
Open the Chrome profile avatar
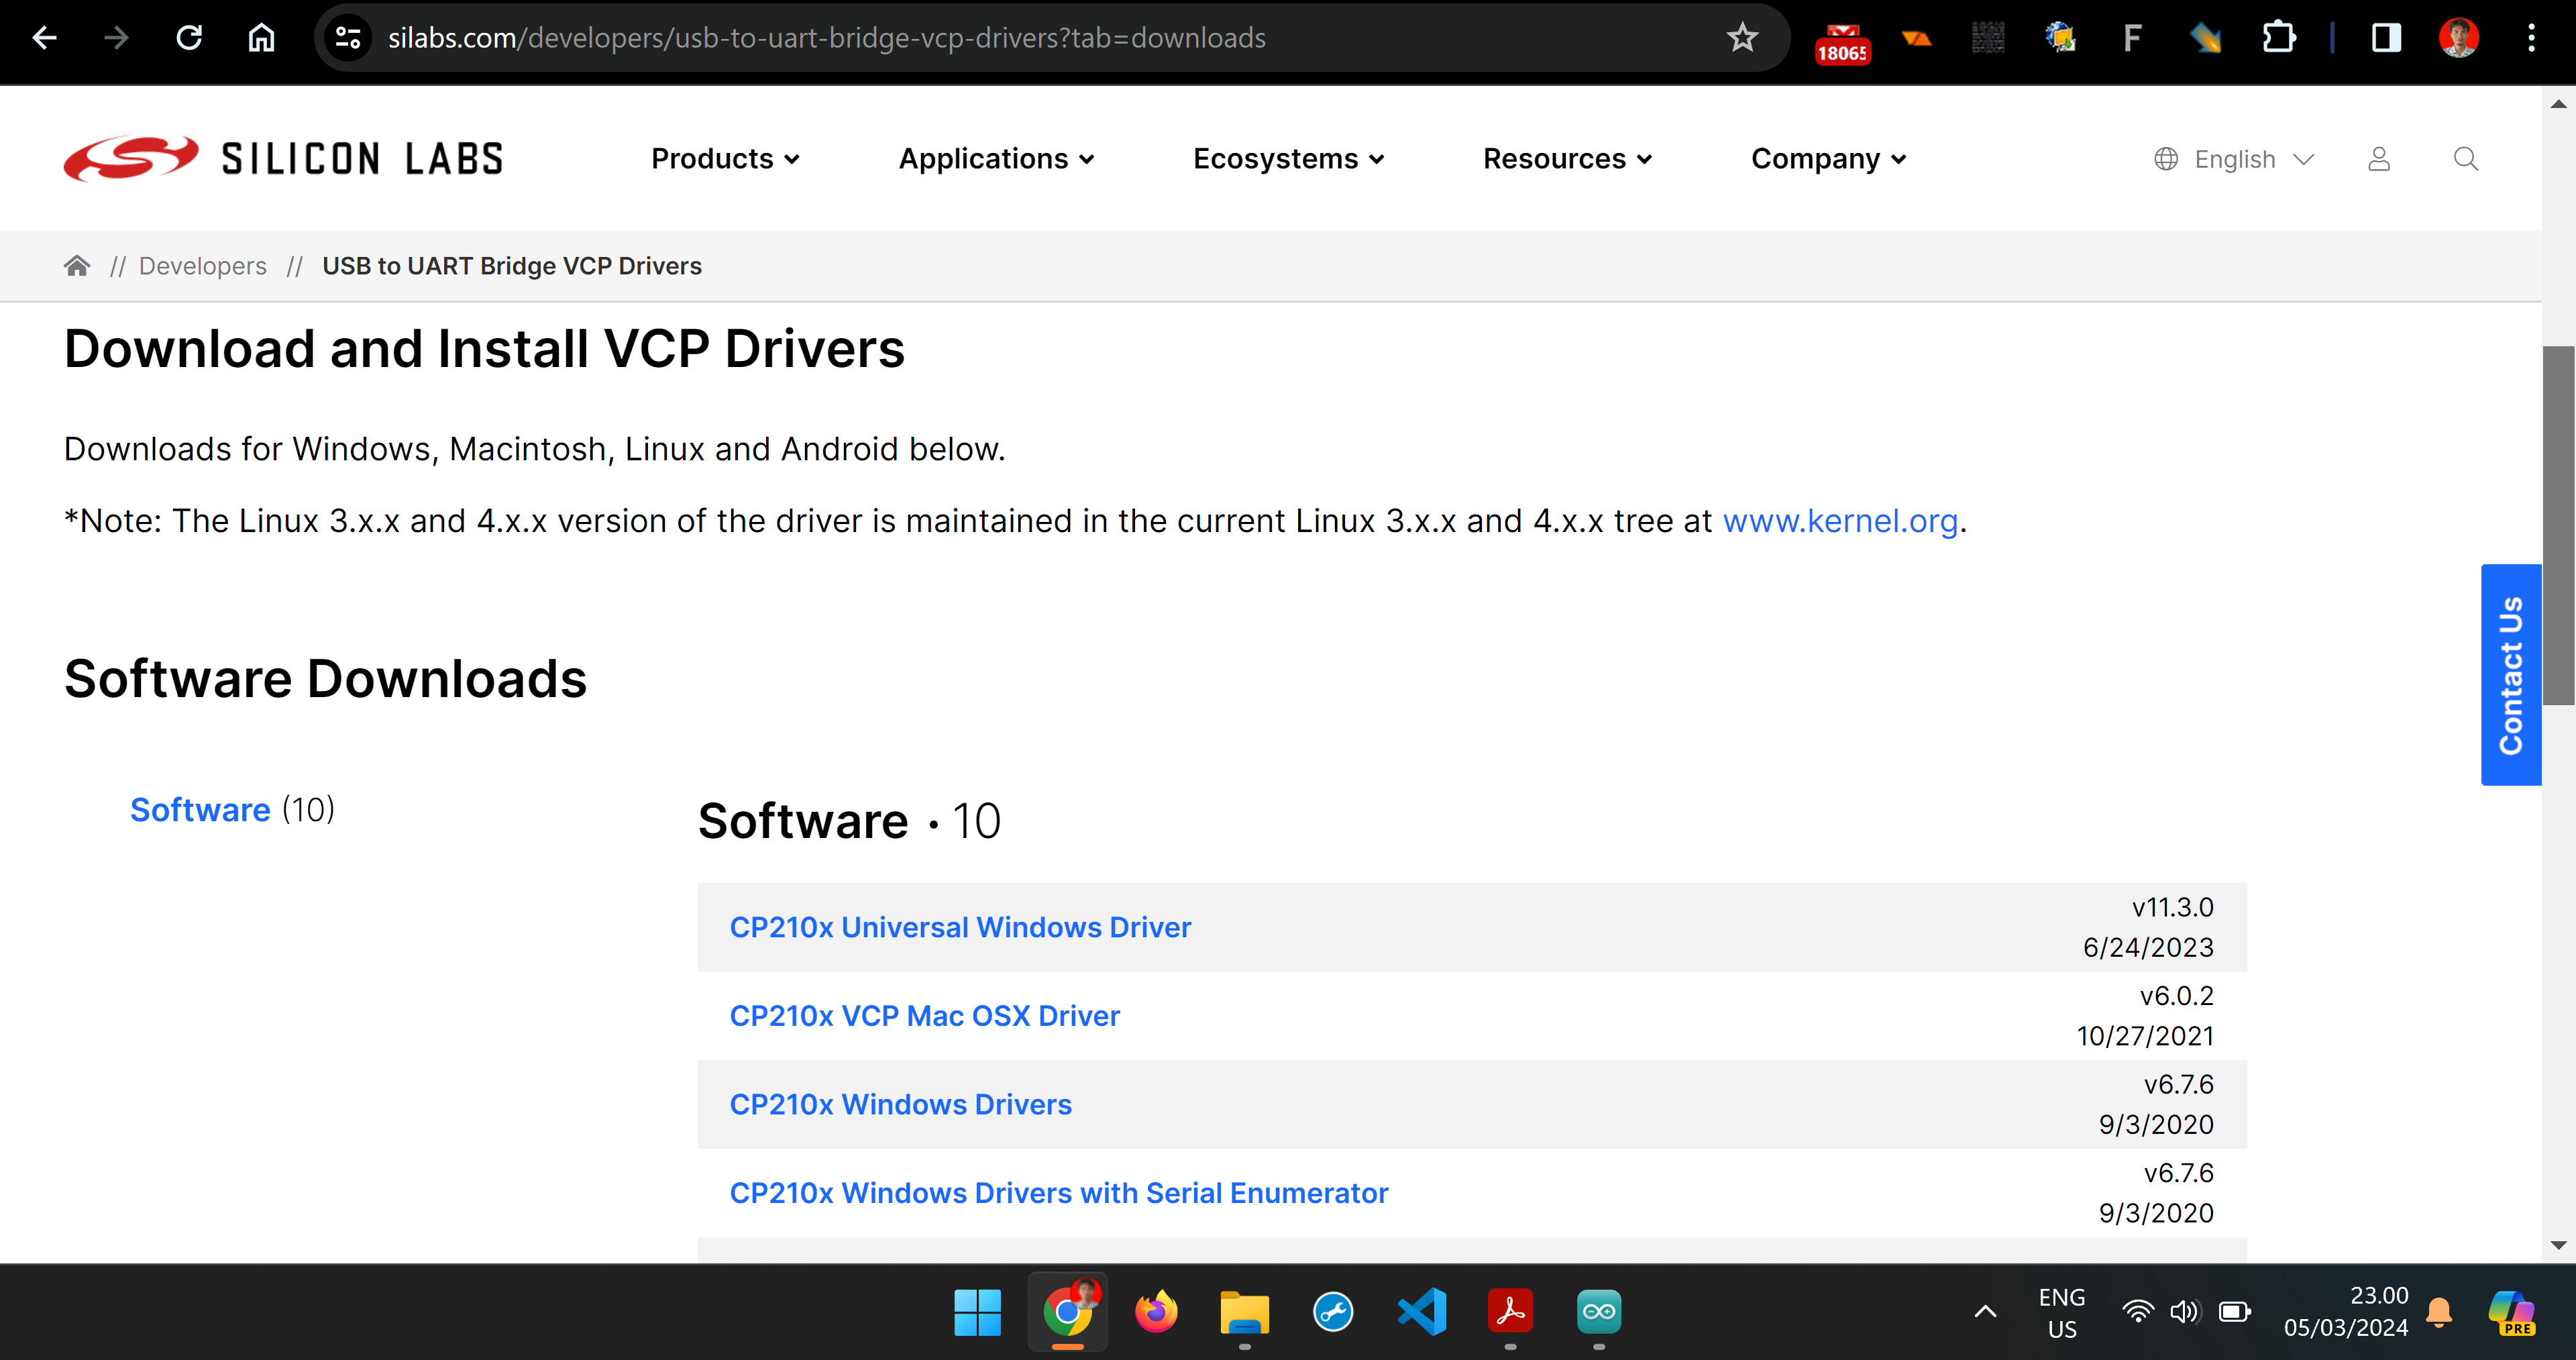(x=2459, y=38)
